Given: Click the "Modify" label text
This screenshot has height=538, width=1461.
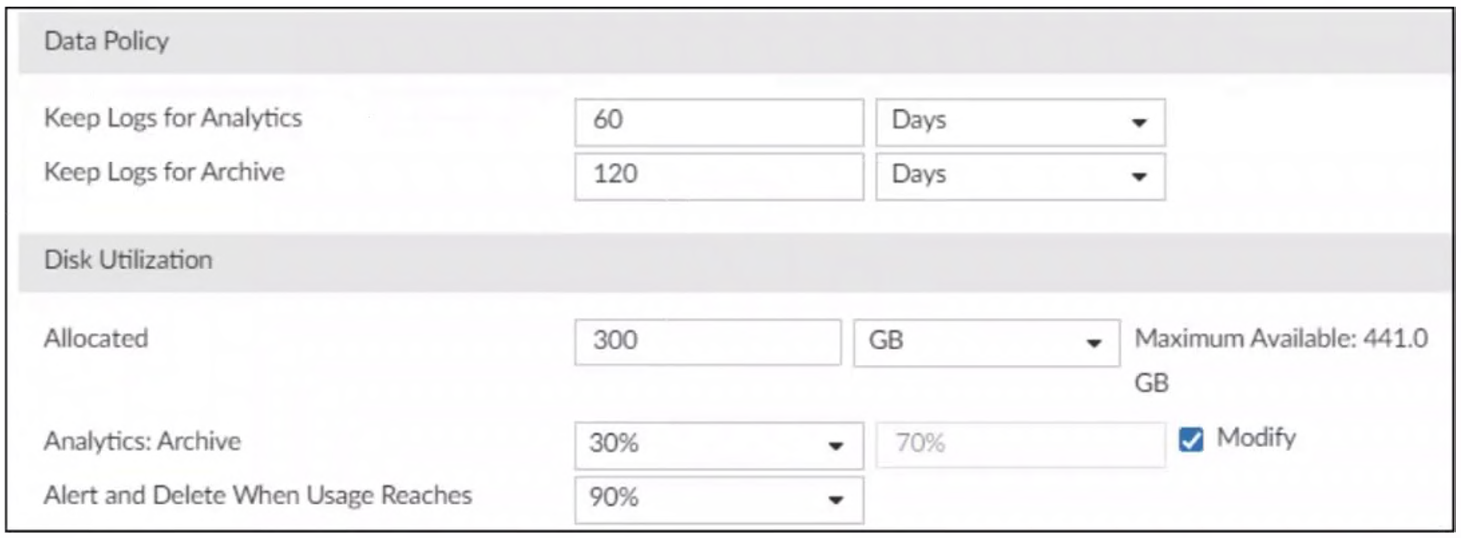Looking at the screenshot, I should click(1256, 438).
